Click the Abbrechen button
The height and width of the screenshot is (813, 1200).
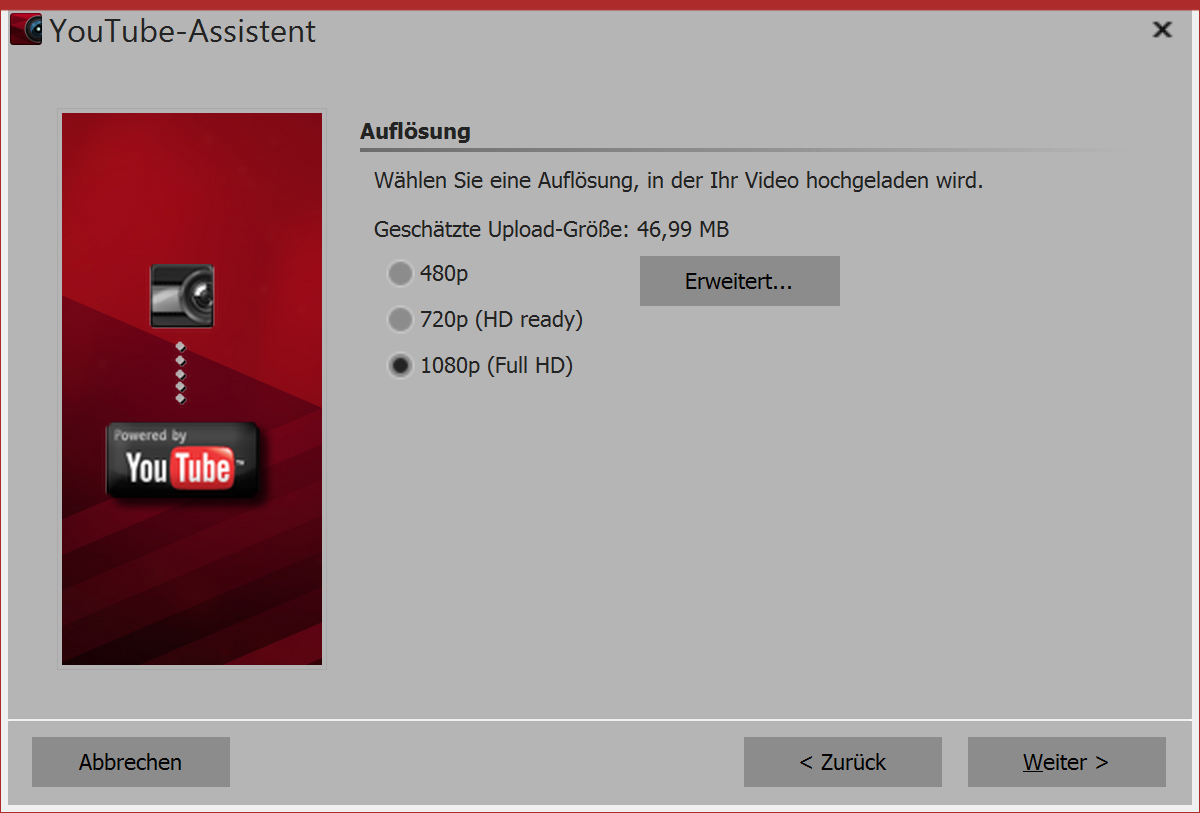(131, 762)
